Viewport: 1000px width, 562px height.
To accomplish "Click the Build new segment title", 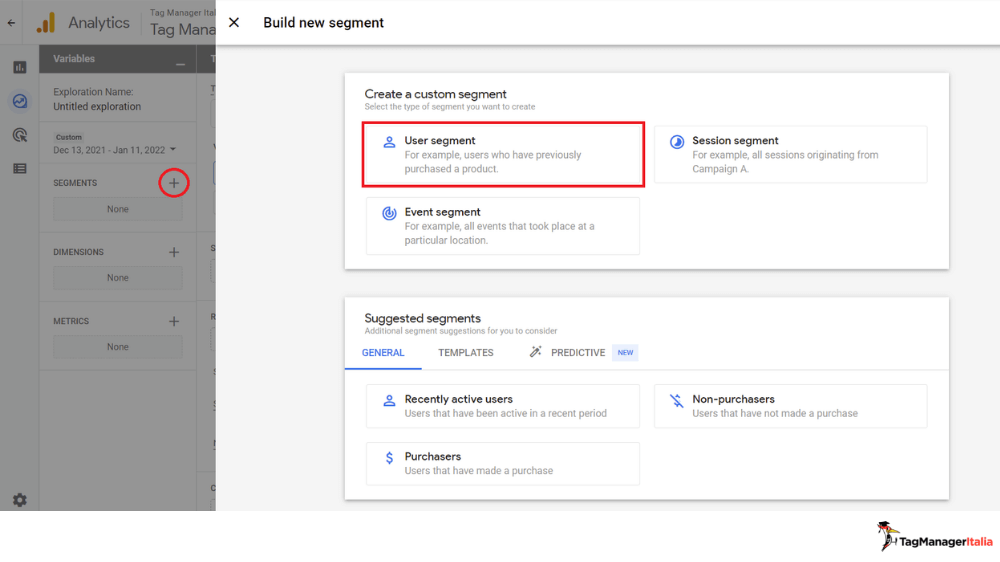I will (x=323, y=22).
